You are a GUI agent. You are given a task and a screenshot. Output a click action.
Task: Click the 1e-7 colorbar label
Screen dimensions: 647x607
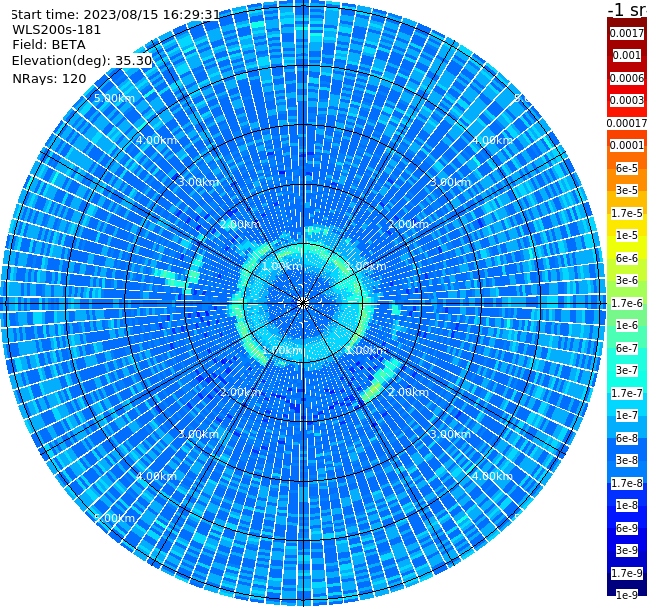[x=627, y=415]
